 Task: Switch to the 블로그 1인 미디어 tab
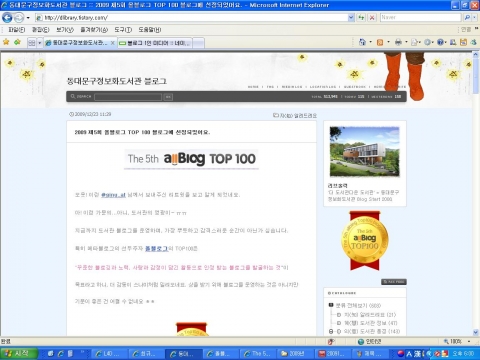pos(155,43)
